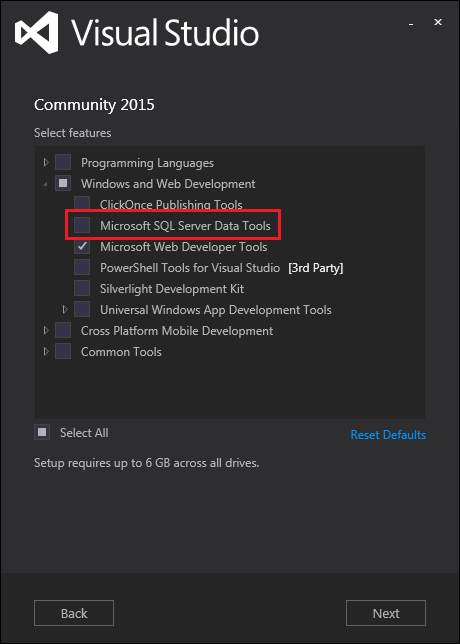Click the Select features caption
This screenshot has height=644, width=460.
click(73, 133)
